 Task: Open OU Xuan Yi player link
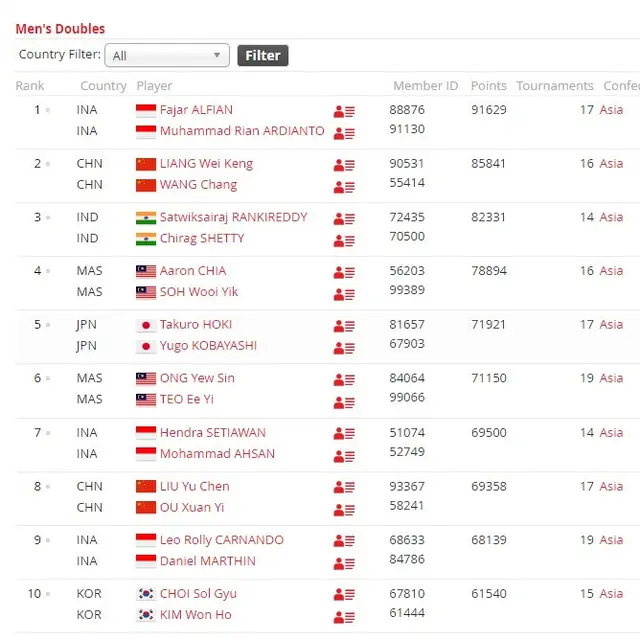coord(192,507)
